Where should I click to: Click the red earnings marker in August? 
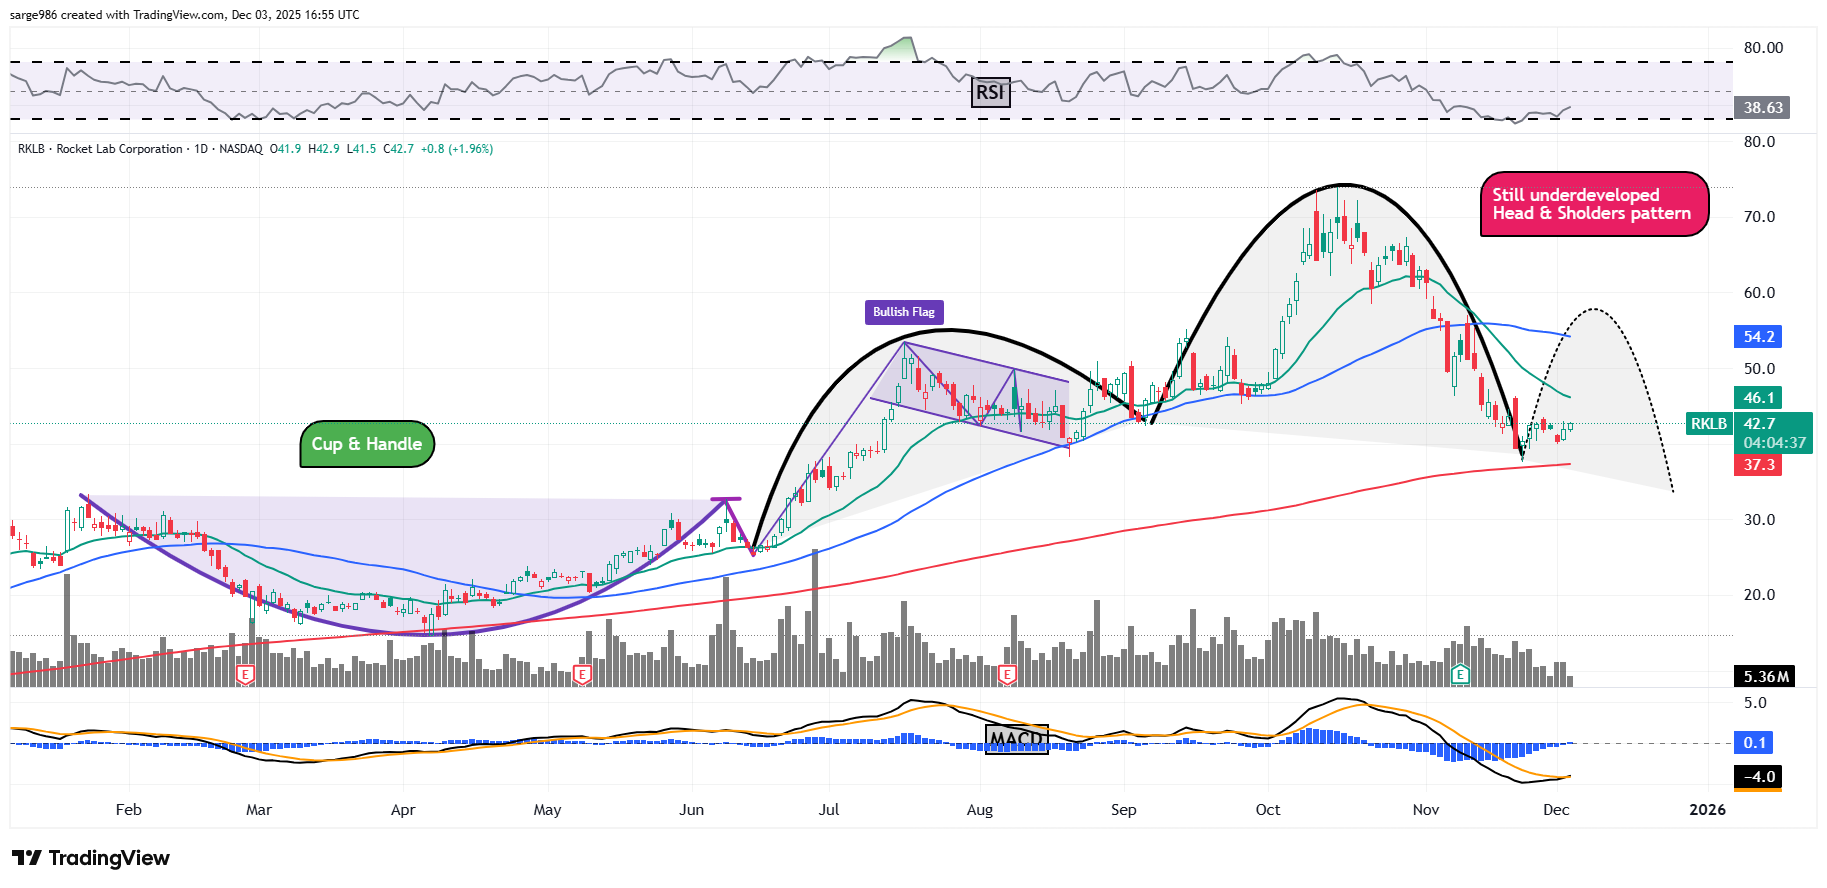pyautogui.click(x=1007, y=675)
